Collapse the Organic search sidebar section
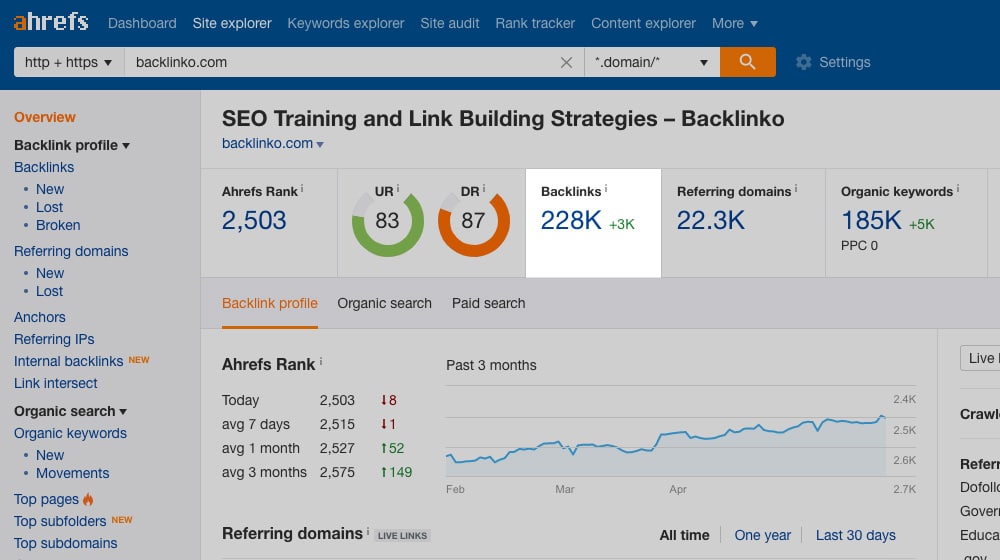The image size is (1000, 560). 70,411
